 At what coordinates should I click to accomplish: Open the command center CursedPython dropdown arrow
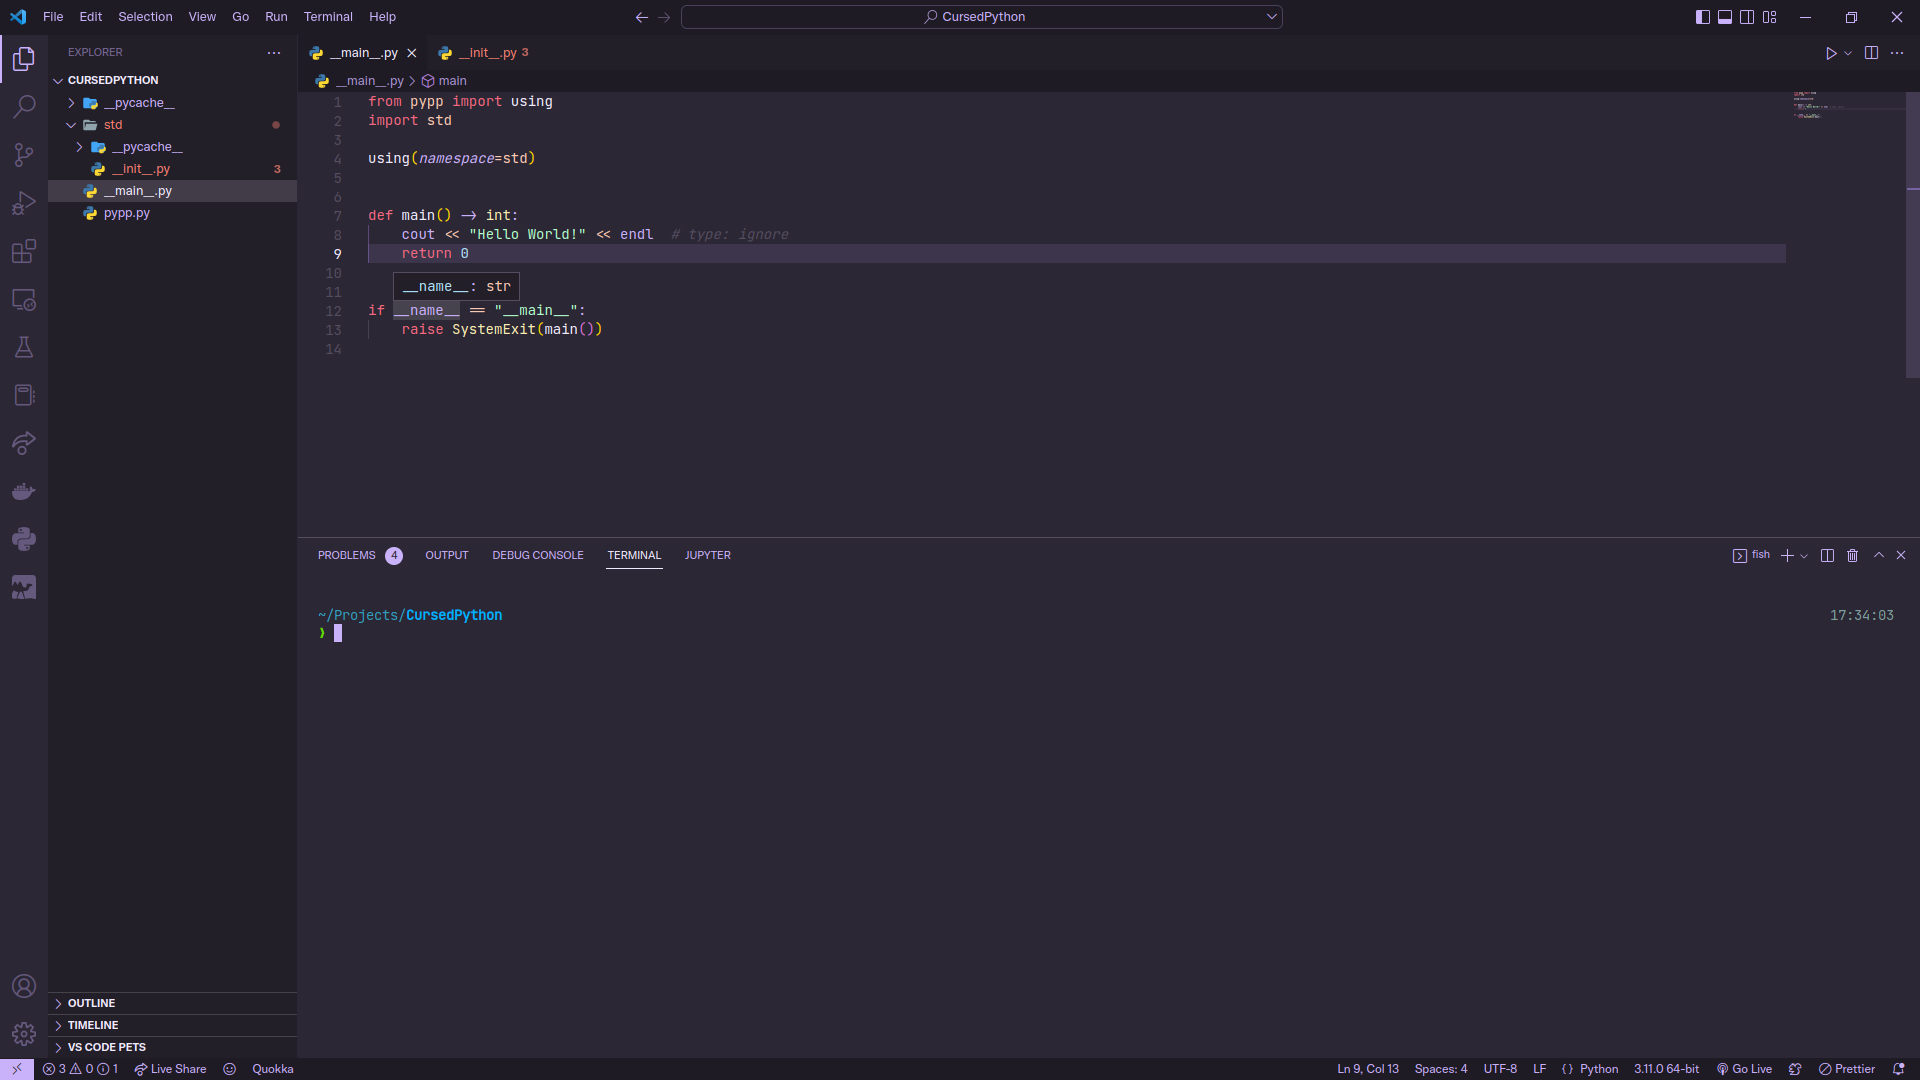[1271, 17]
